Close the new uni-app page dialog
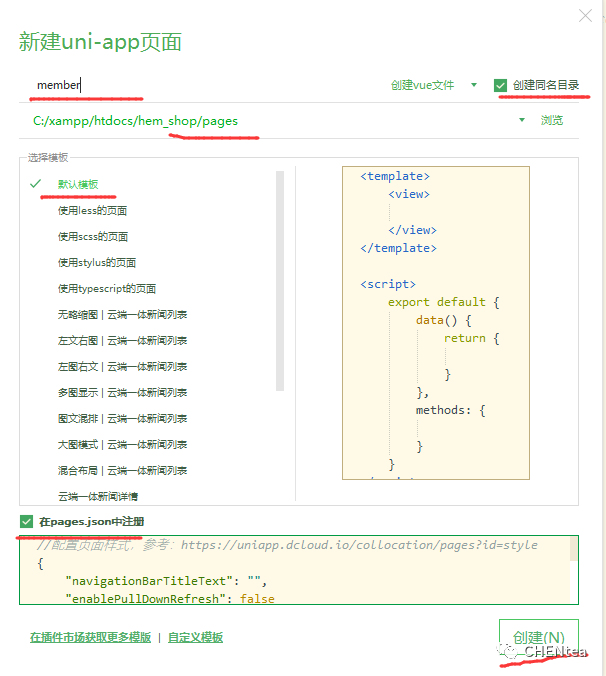The image size is (606, 676). (585, 16)
